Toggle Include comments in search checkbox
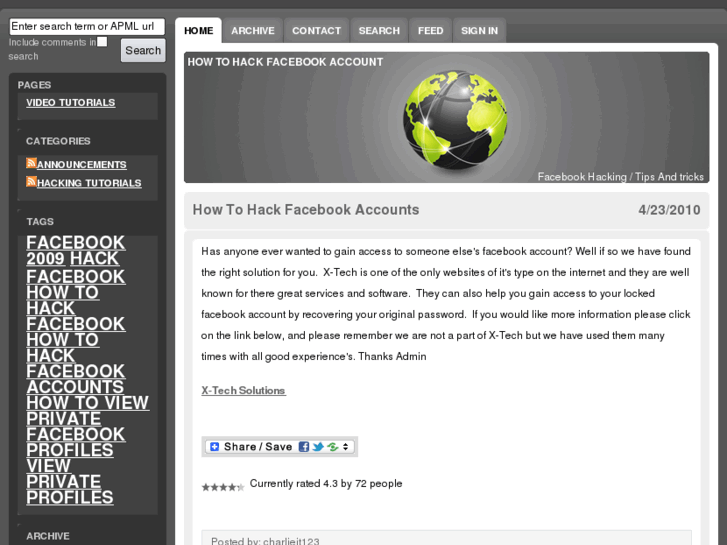 [102, 42]
